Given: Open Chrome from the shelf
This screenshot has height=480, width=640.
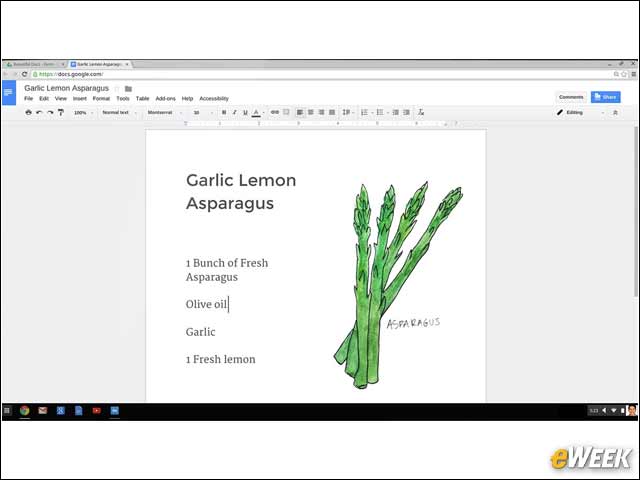Looking at the screenshot, I should tap(24, 411).
